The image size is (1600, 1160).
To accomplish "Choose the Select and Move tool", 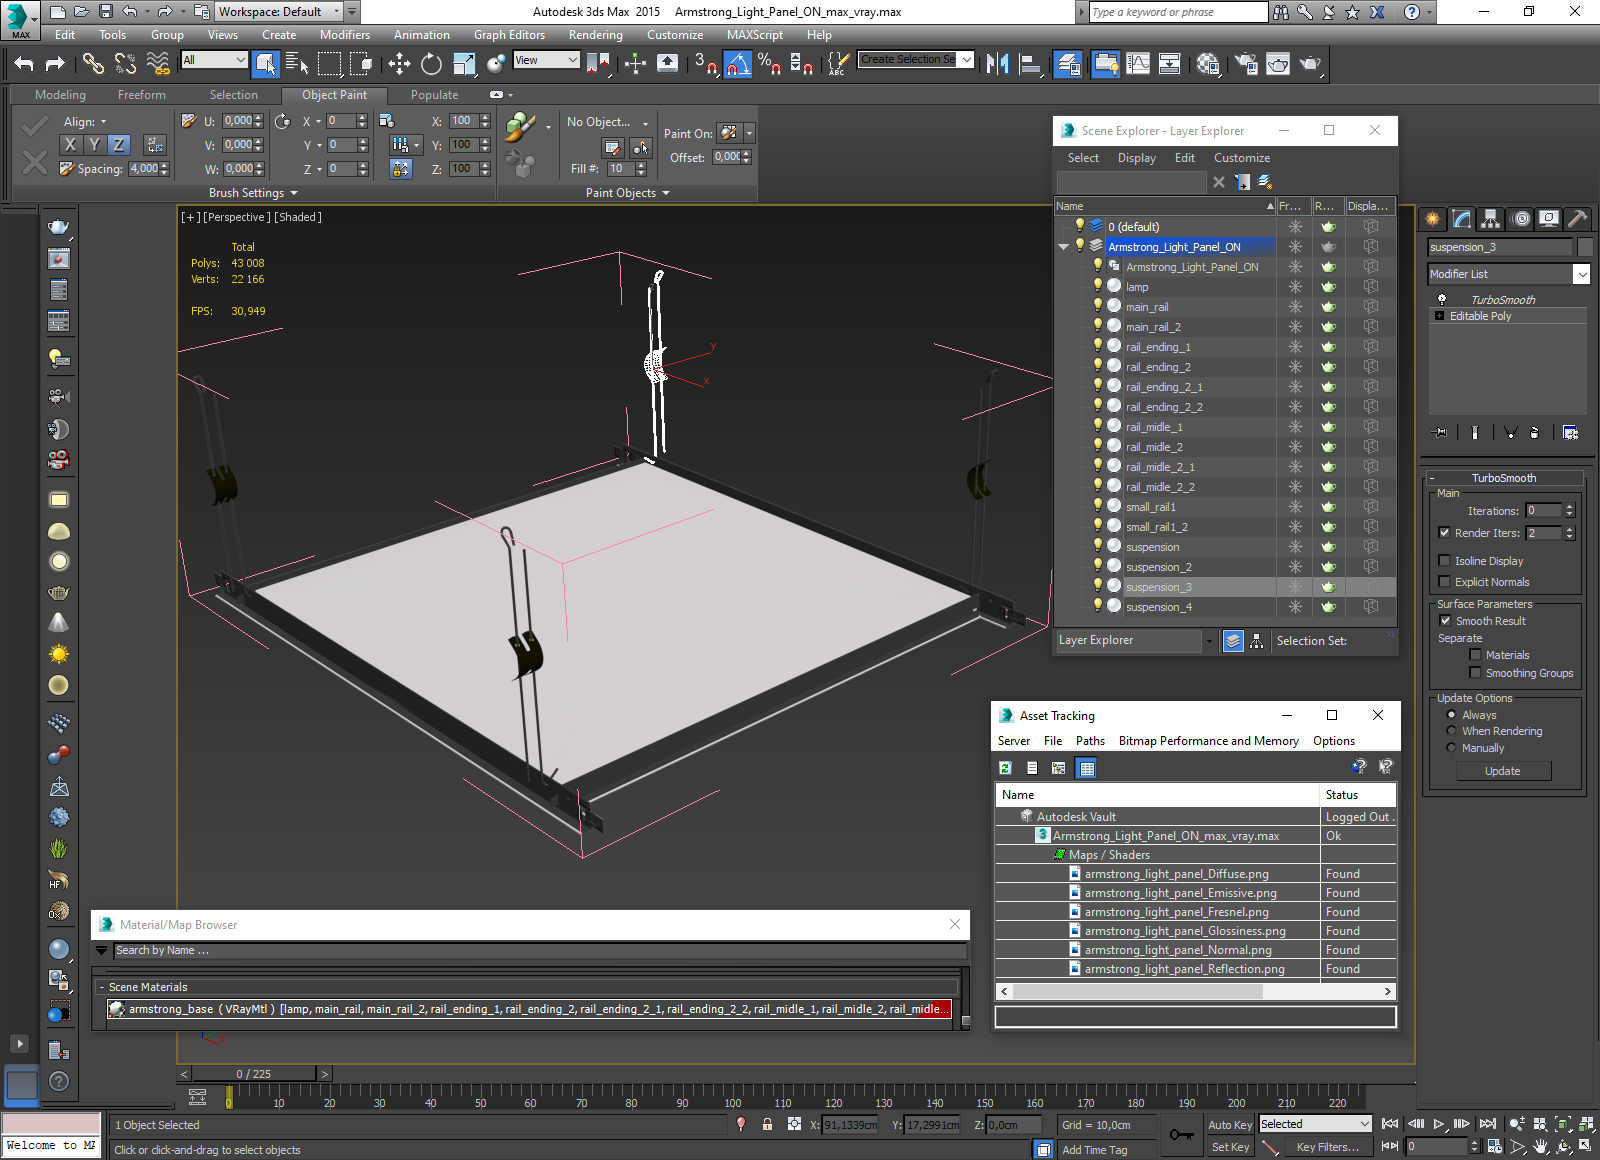I will tap(399, 64).
